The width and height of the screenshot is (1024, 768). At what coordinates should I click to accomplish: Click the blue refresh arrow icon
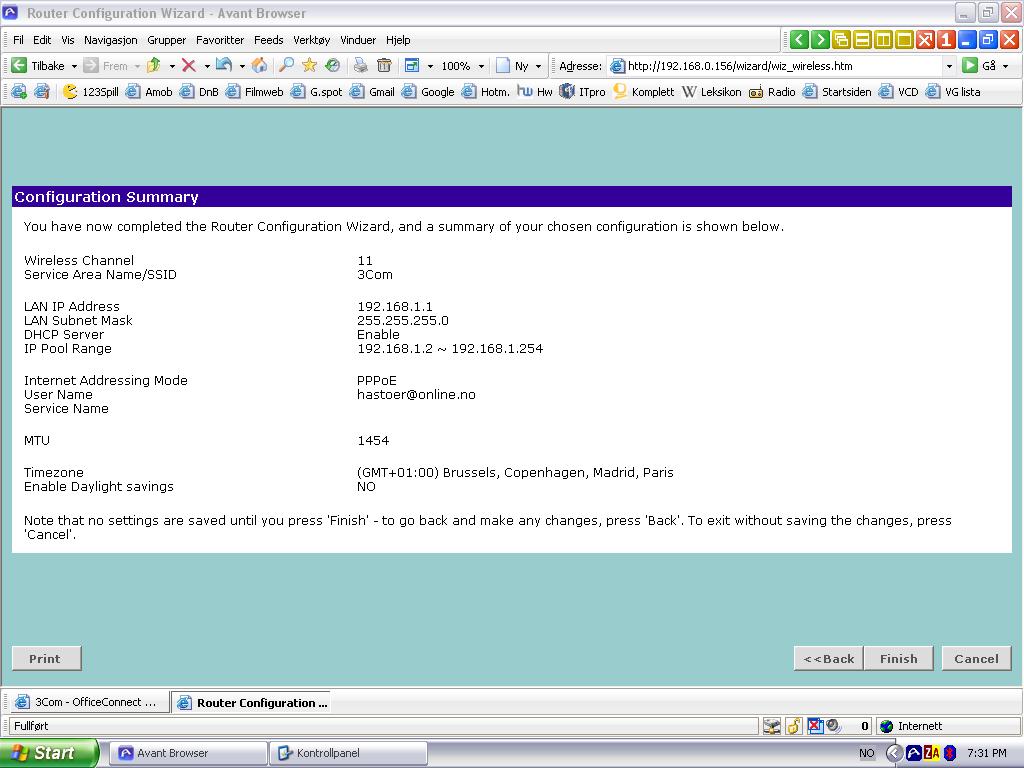pos(224,65)
